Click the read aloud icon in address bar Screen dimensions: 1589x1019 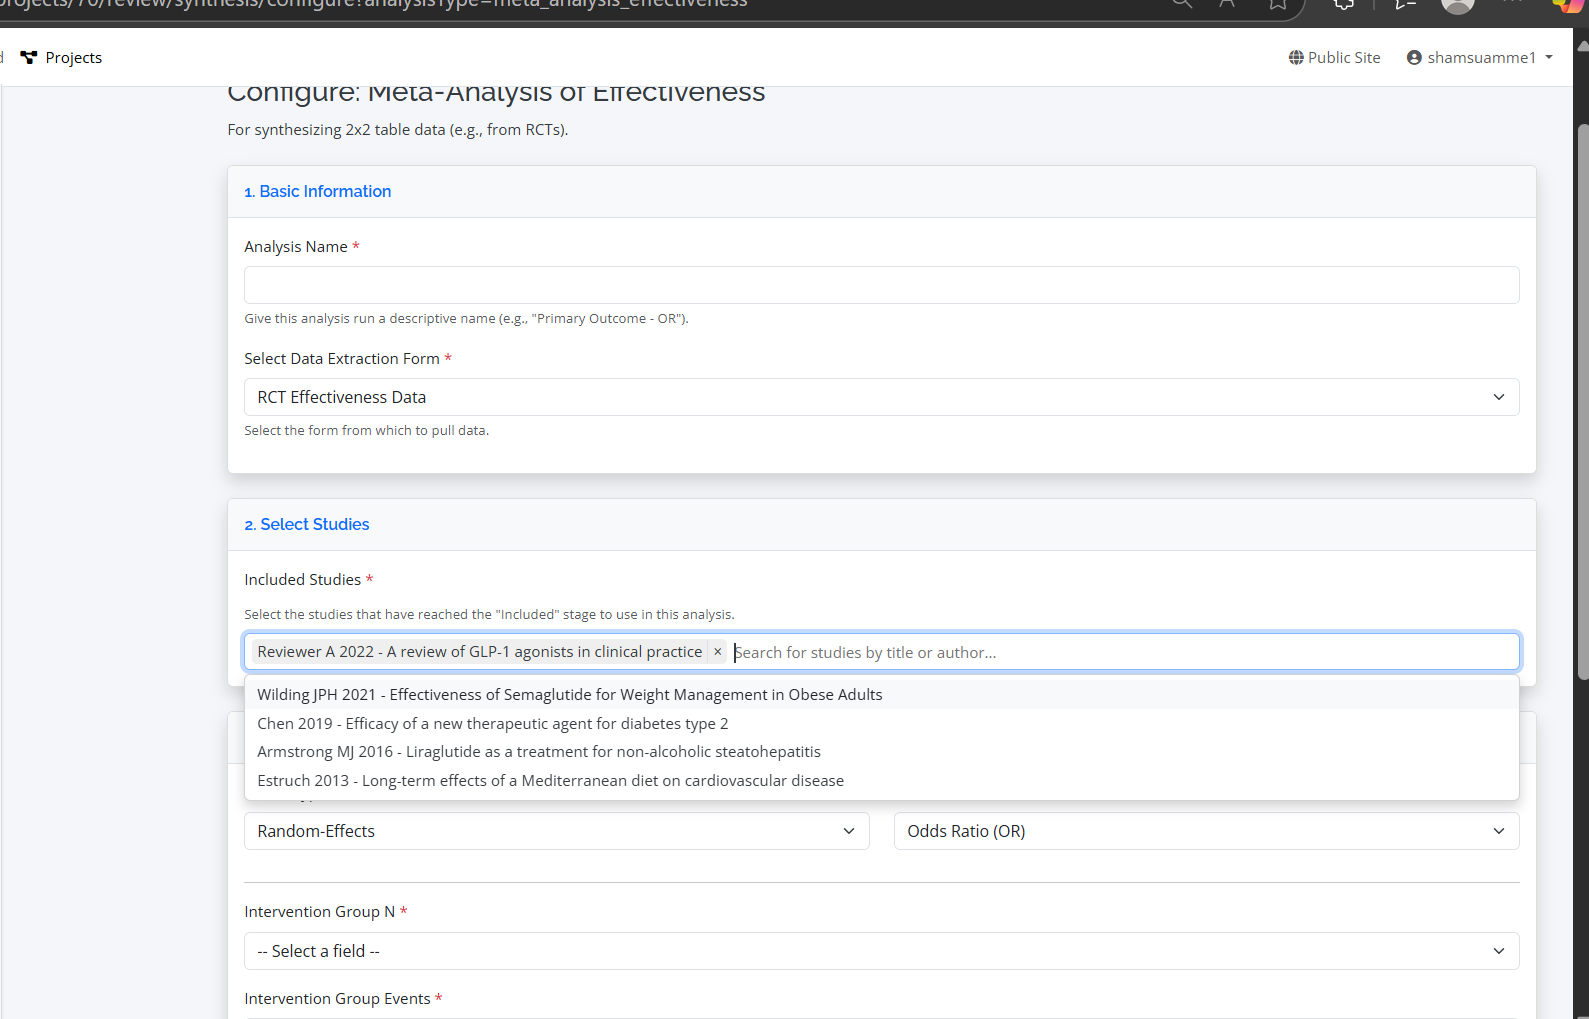coord(1227,4)
